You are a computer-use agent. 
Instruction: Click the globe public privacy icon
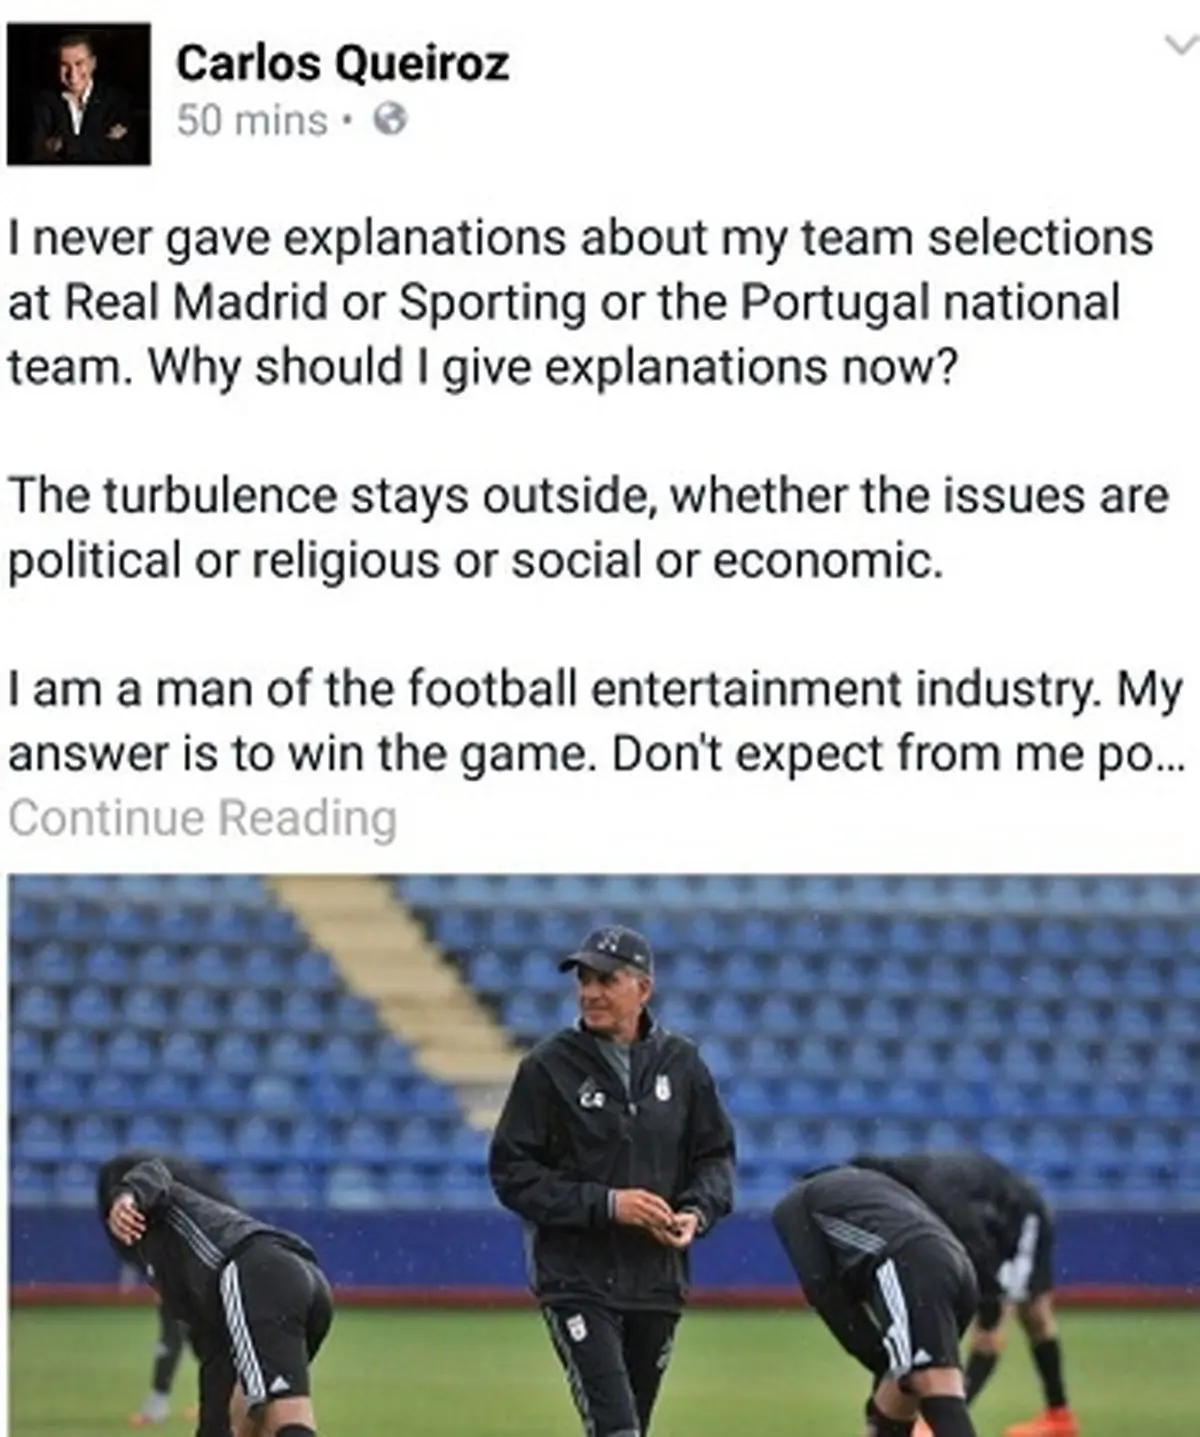(390, 121)
